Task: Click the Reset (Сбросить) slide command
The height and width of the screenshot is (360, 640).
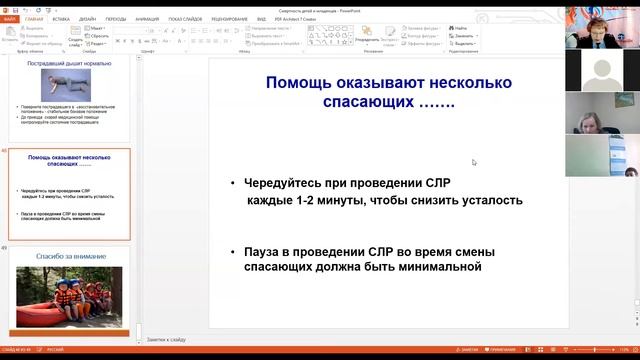Action: 97,36
